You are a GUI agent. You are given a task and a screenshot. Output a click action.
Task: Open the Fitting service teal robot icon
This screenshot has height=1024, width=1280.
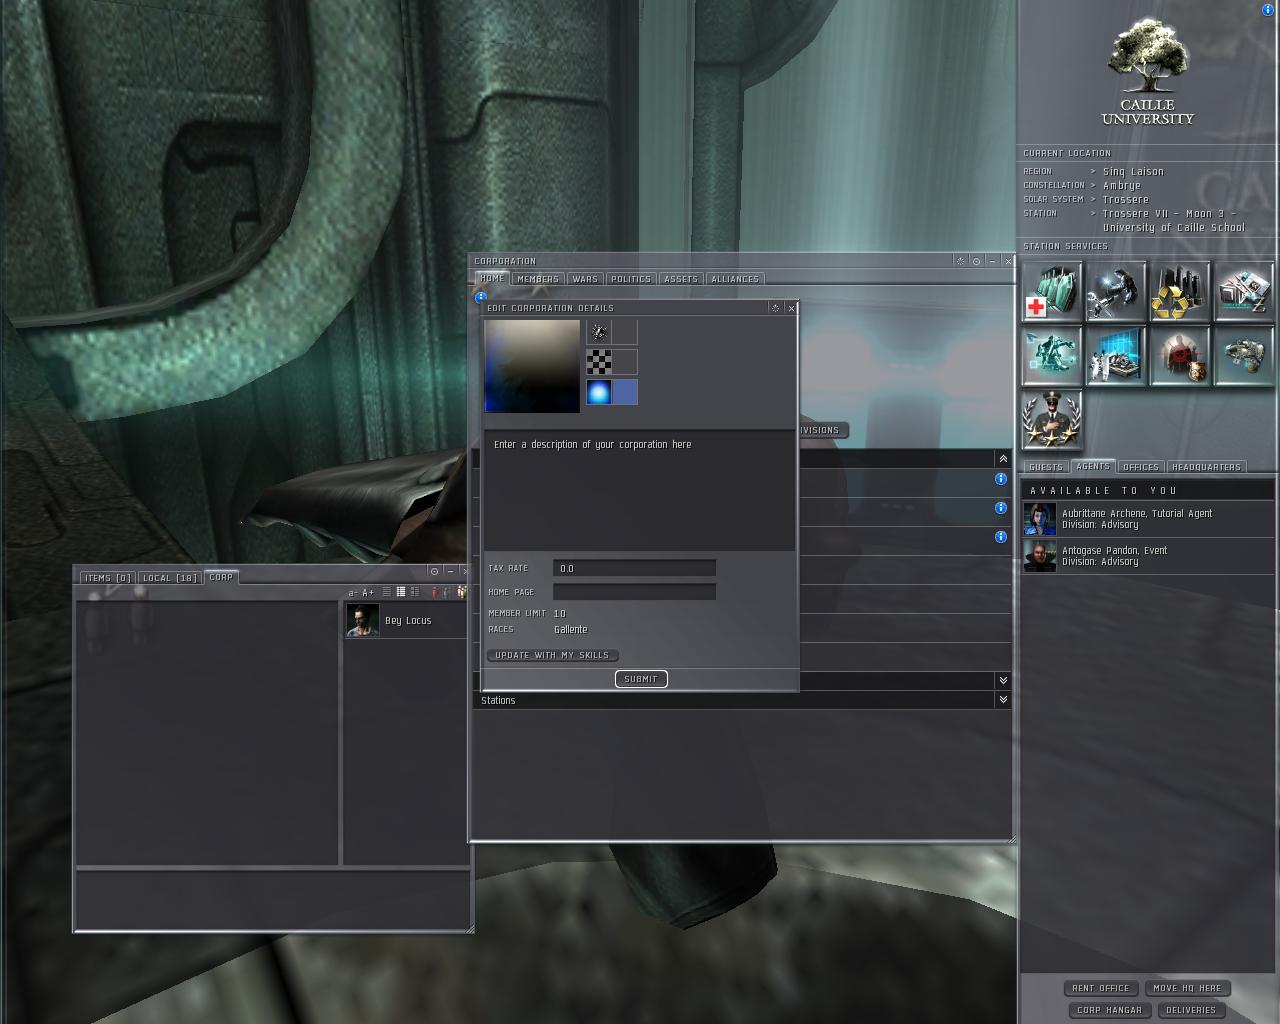(x=1052, y=356)
